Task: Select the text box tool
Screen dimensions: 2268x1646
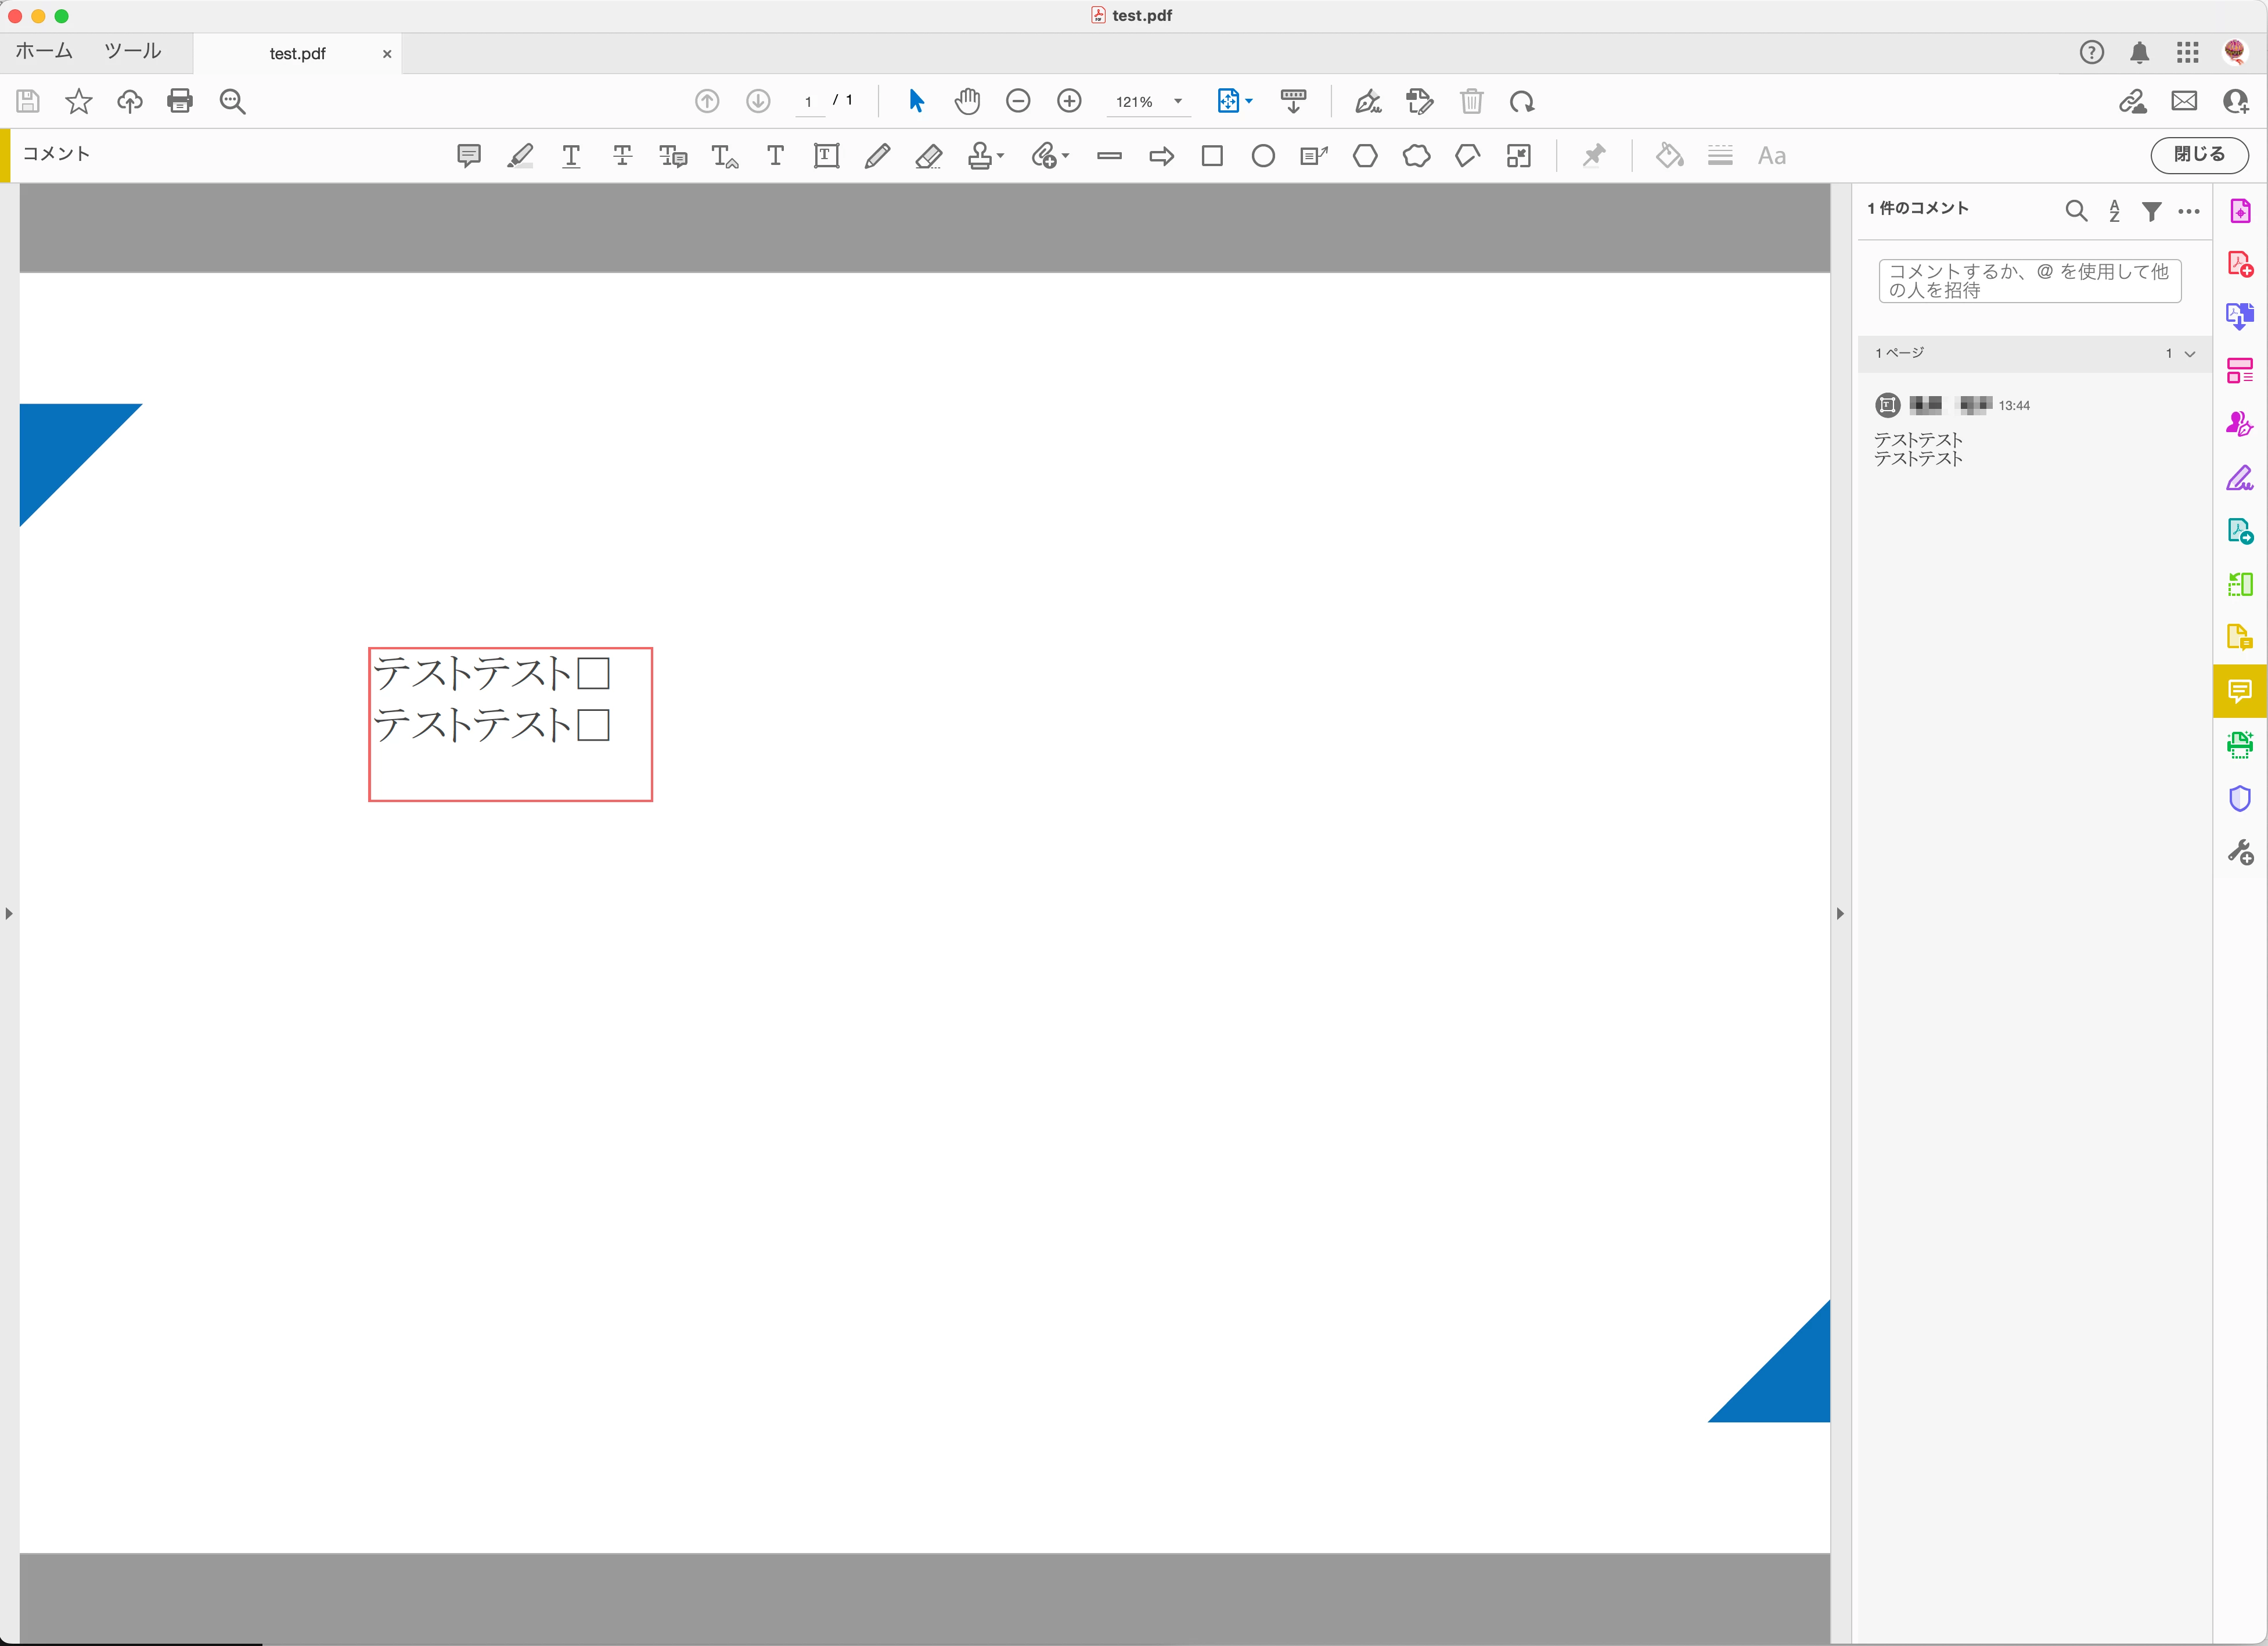Action: [826, 156]
